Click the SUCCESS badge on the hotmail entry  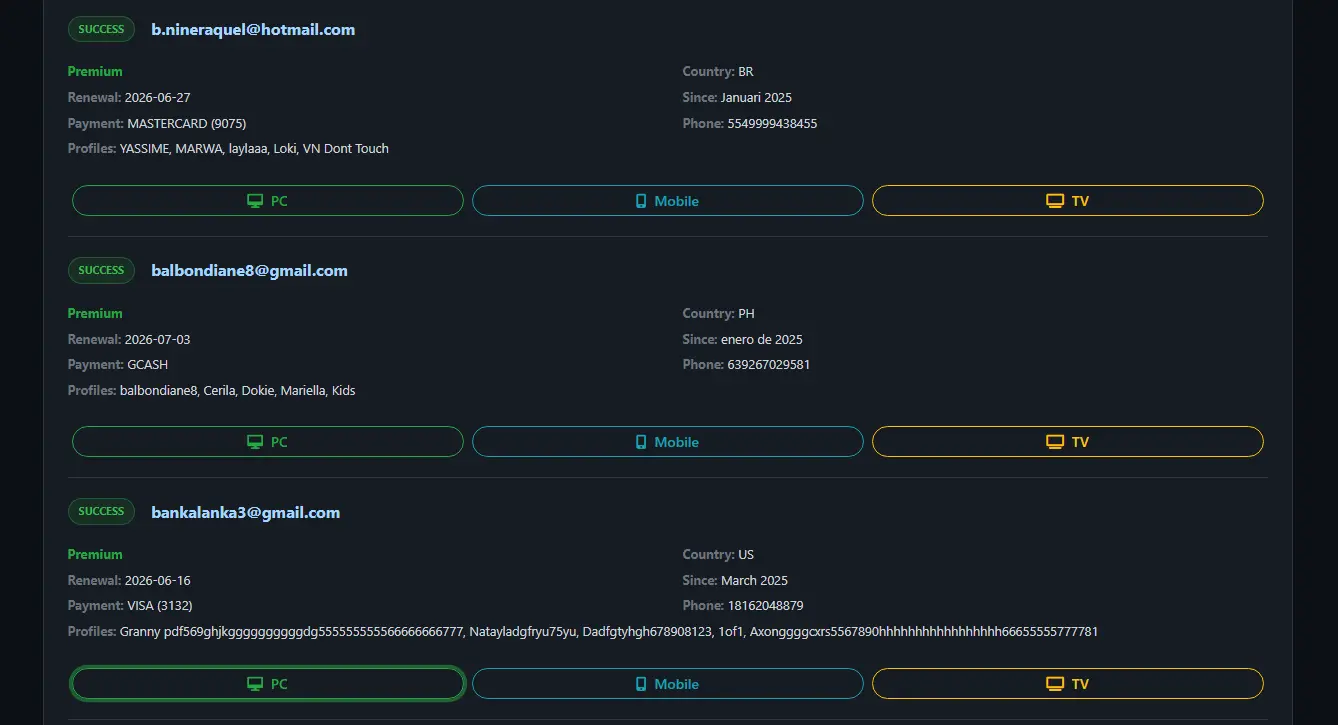pos(101,29)
